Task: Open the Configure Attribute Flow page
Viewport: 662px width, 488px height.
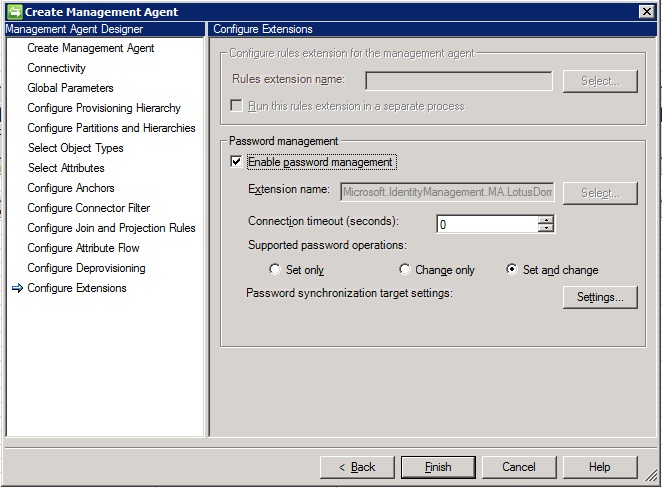Action: coord(83,248)
